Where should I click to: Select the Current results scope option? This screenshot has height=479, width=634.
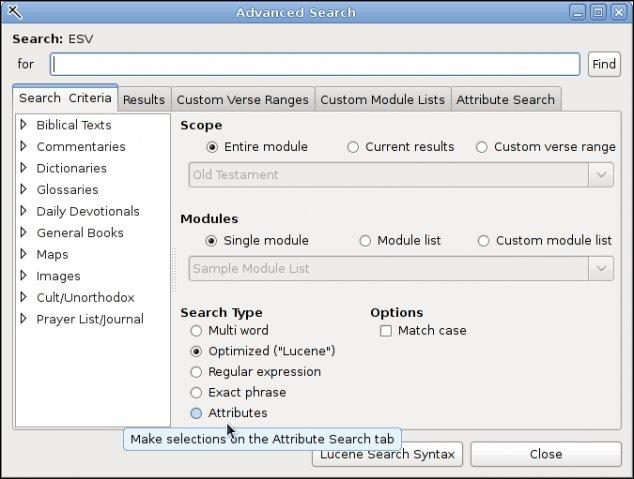(x=353, y=147)
